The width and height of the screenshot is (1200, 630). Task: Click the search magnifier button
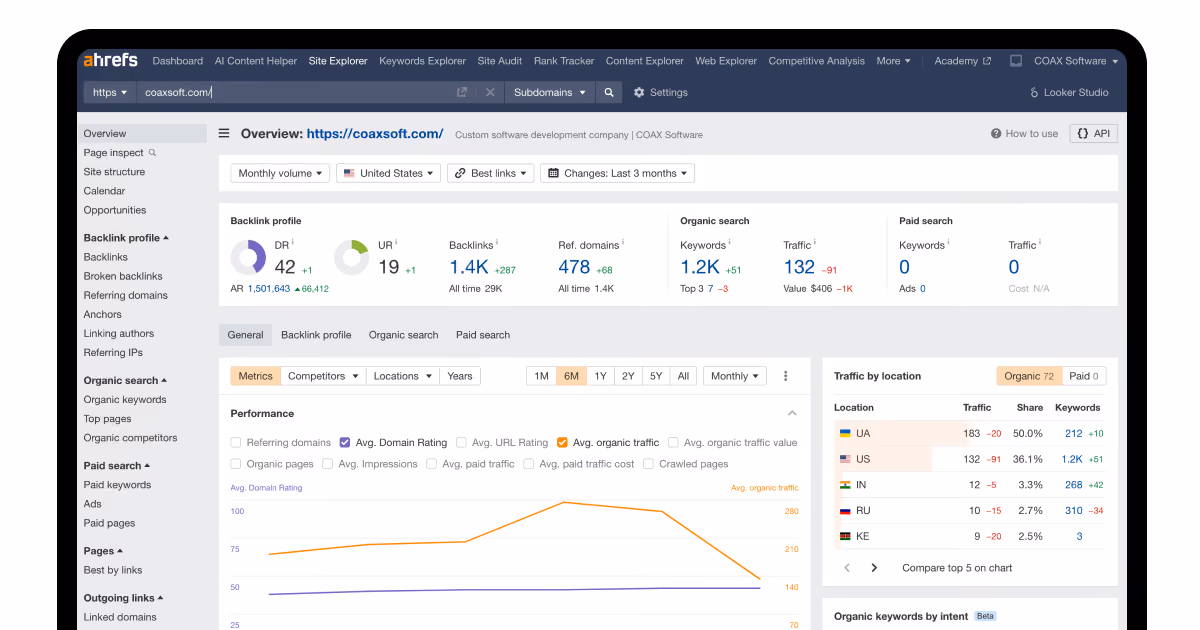pyautogui.click(x=608, y=92)
